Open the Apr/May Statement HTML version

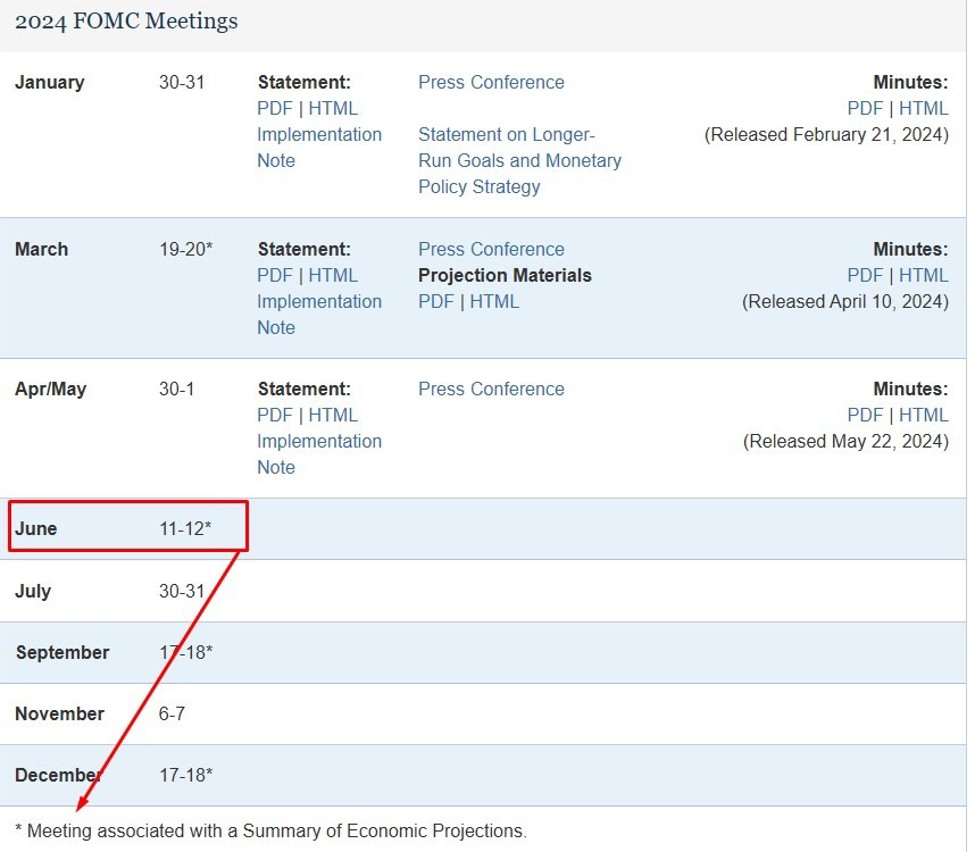(x=334, y=415)
